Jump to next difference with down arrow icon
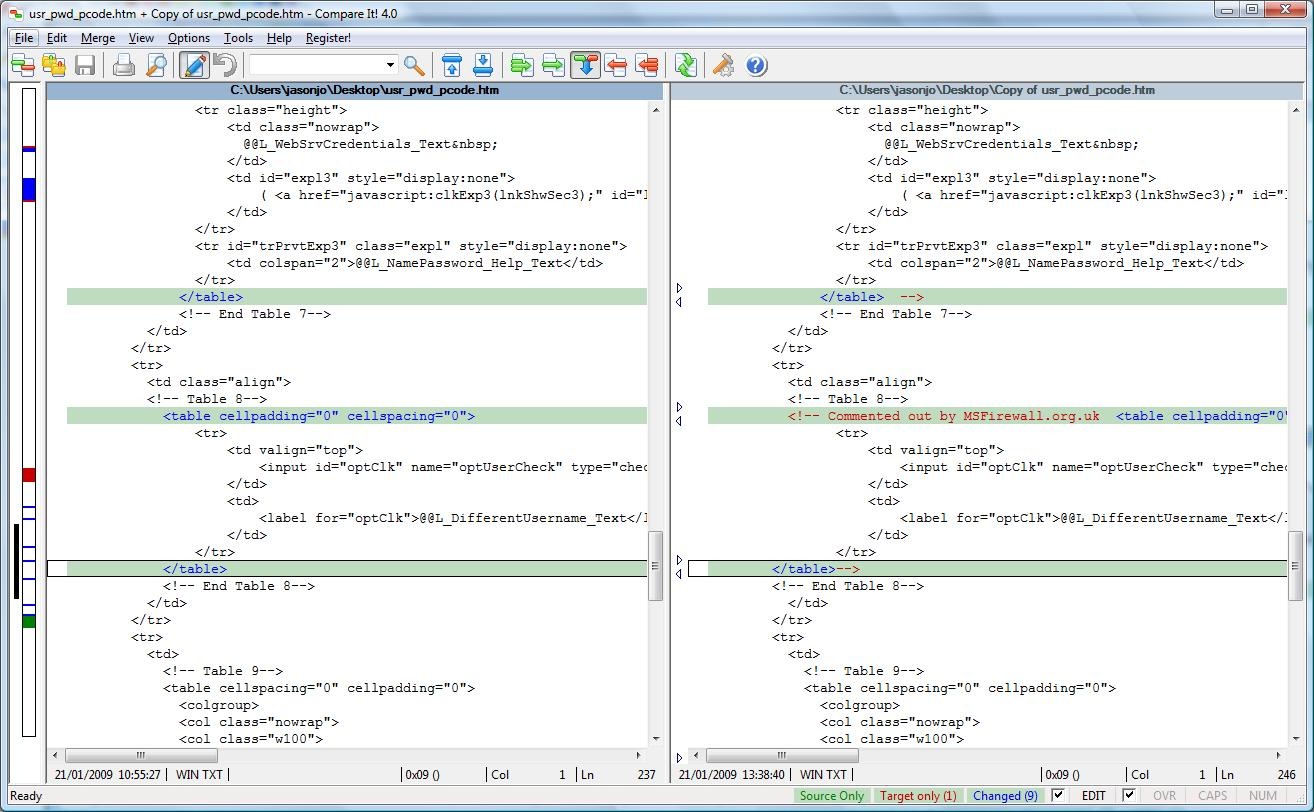This screenshot has width=1314, height=812. tap(482, 66)
